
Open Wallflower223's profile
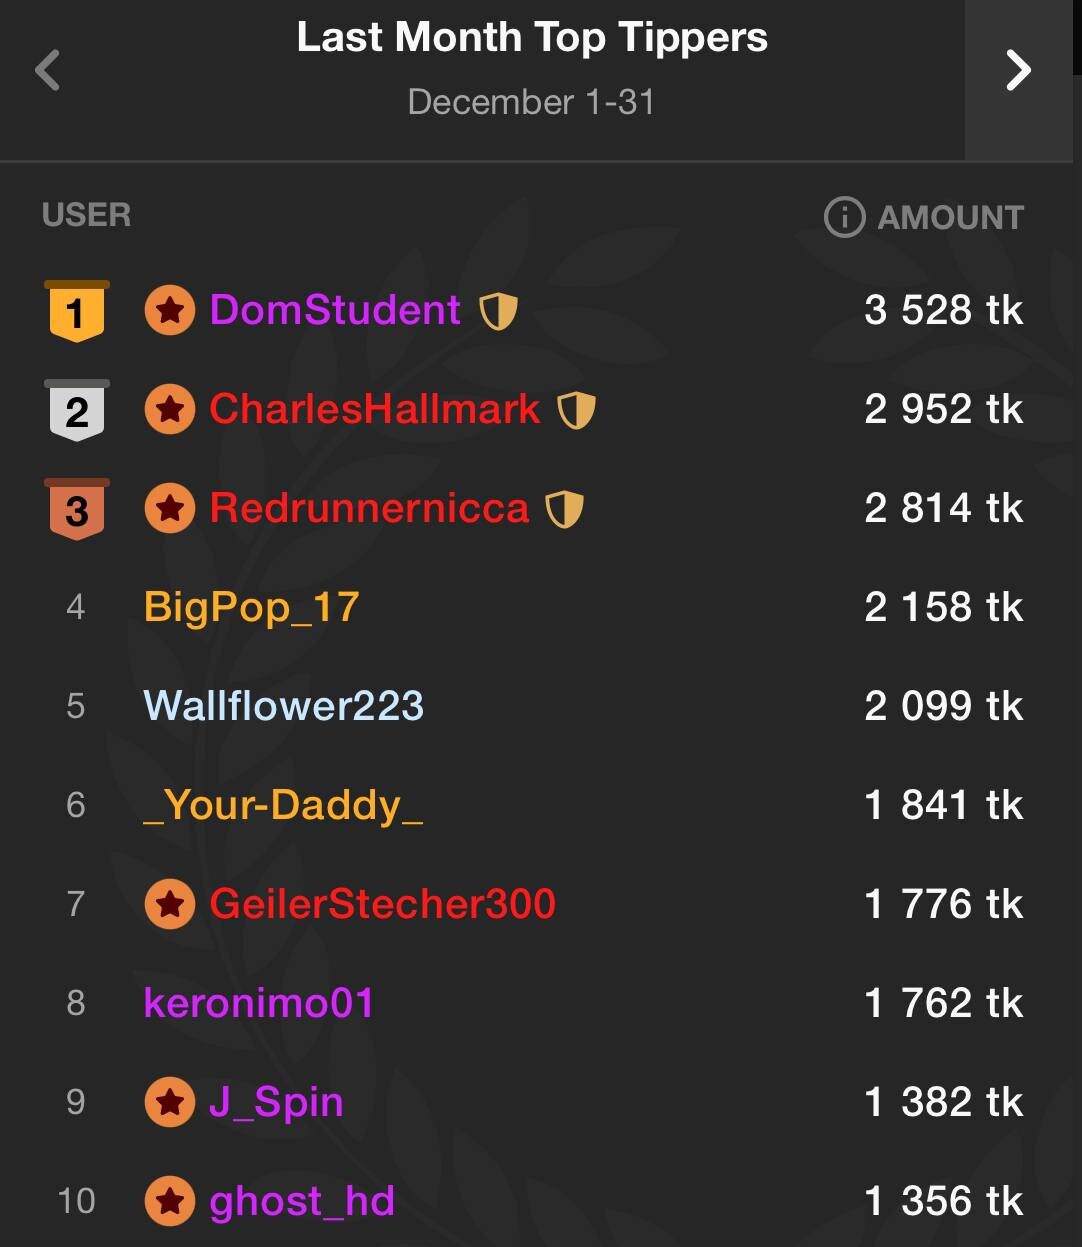click(284, 706)
